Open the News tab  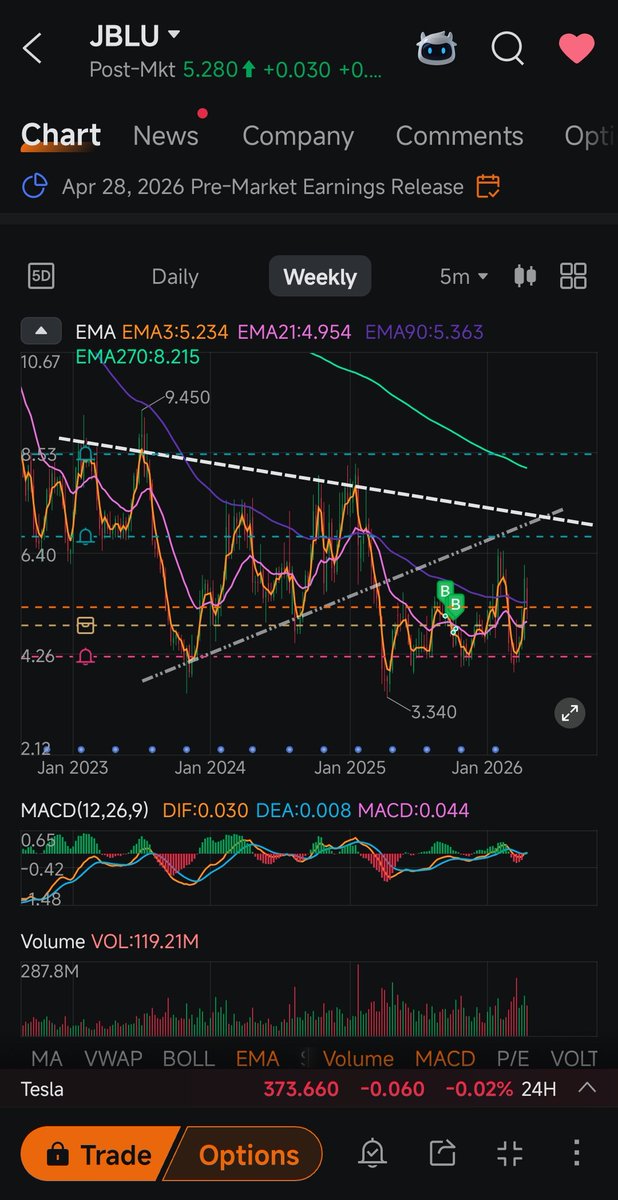click(166, 136)
